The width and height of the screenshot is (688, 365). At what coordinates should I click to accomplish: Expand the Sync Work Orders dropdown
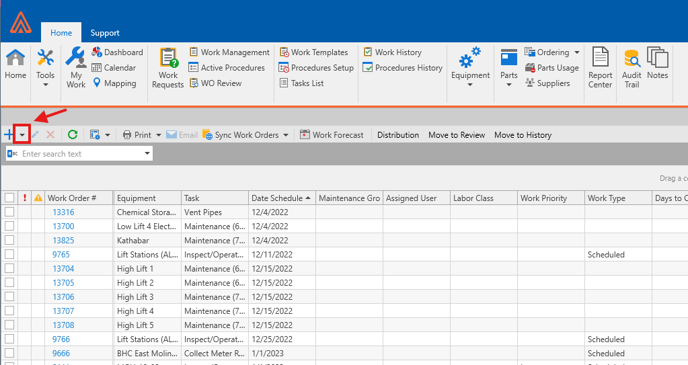pos(286,135)
